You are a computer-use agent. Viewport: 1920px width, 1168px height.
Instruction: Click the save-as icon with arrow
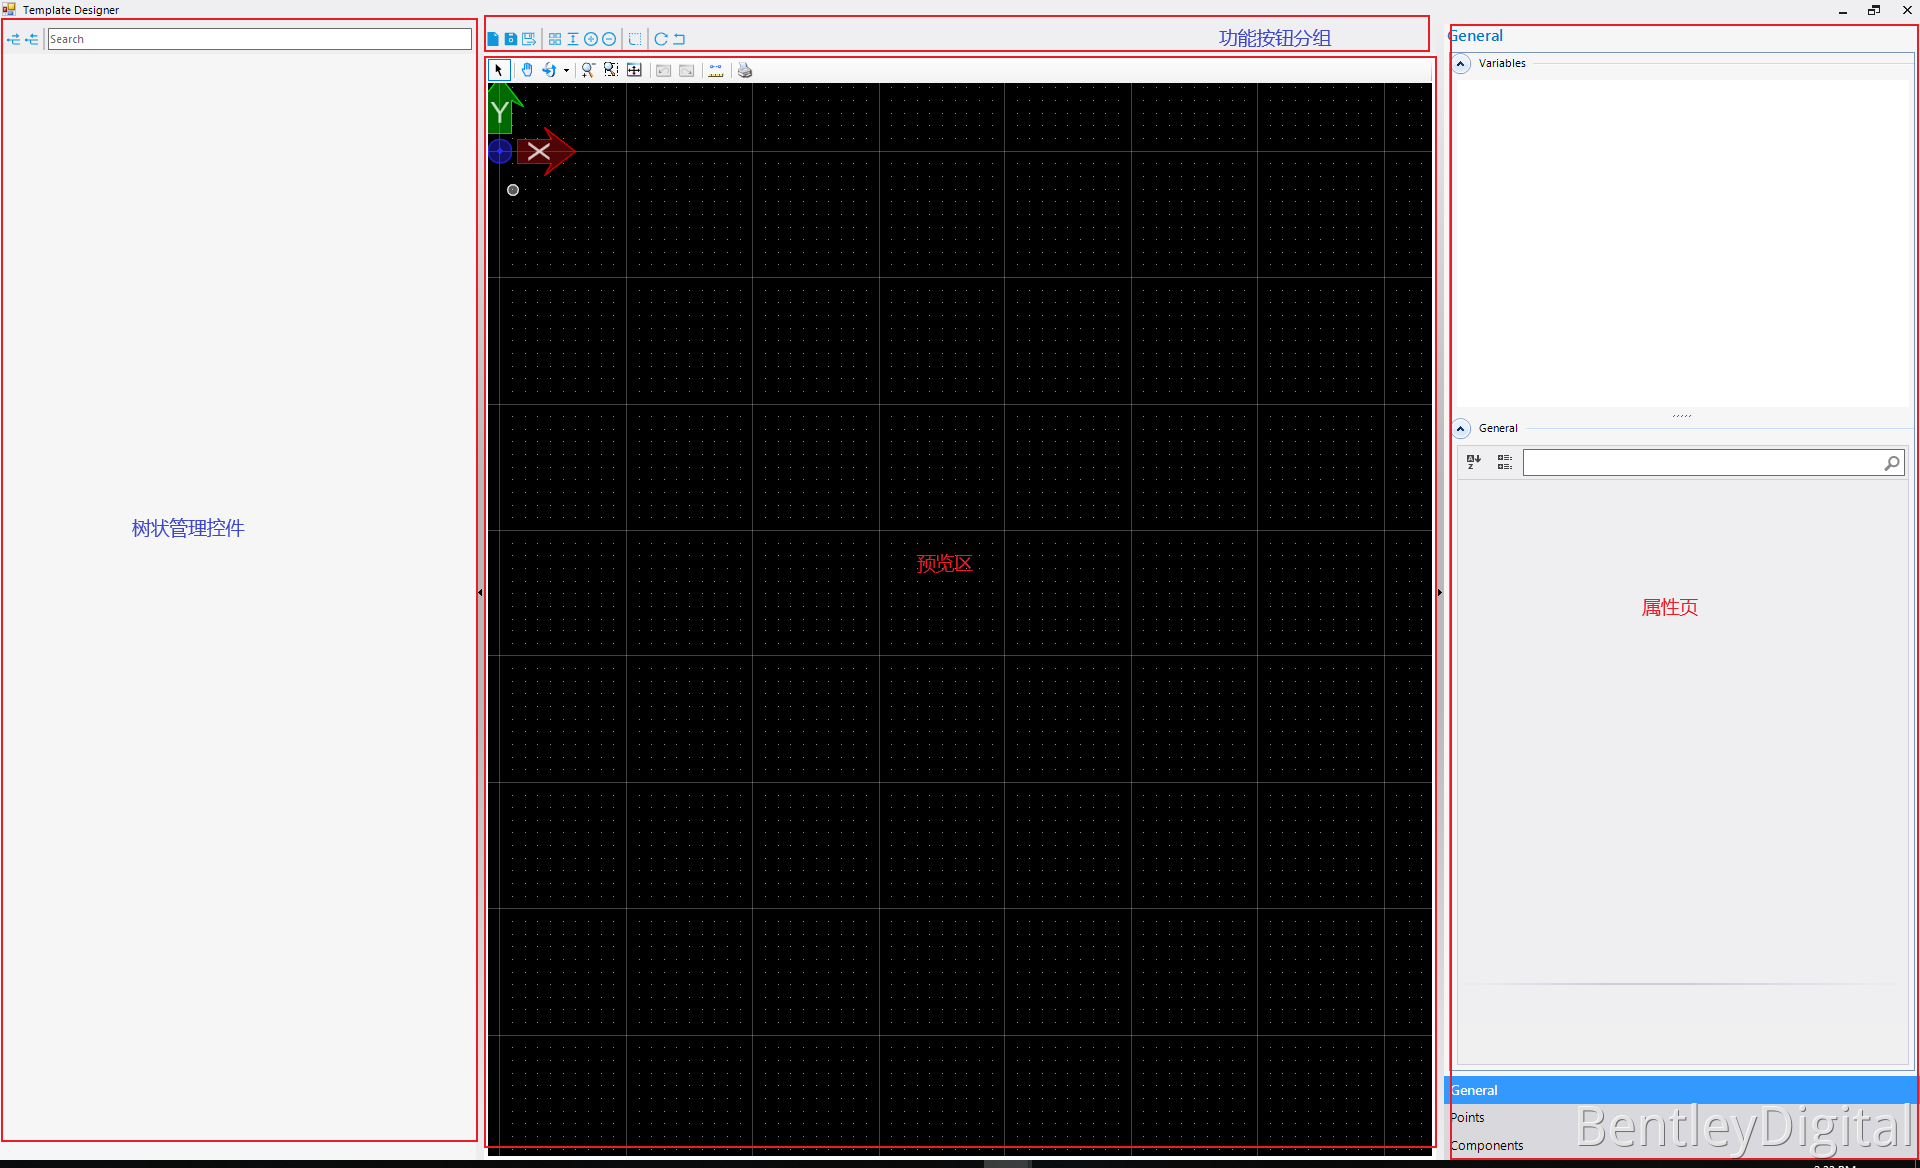point(528,39)
